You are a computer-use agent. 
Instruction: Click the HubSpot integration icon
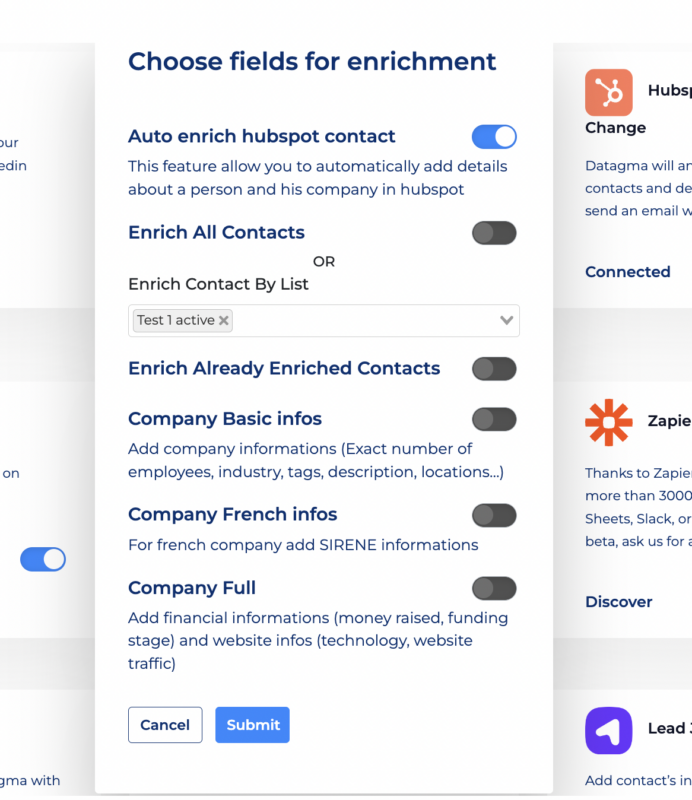click(608, 92)
